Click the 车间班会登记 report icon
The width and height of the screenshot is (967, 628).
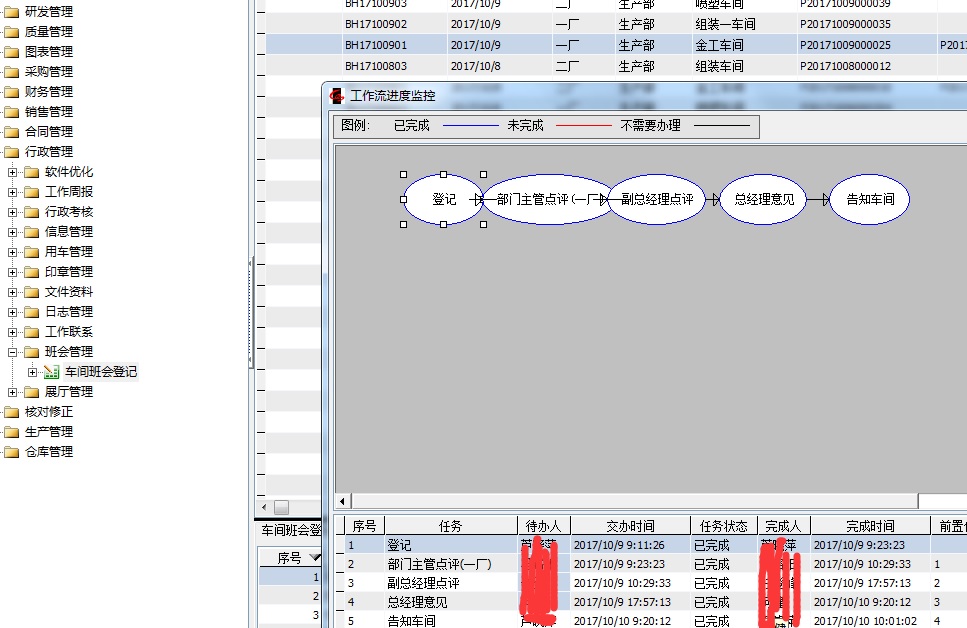click(52, 372)
